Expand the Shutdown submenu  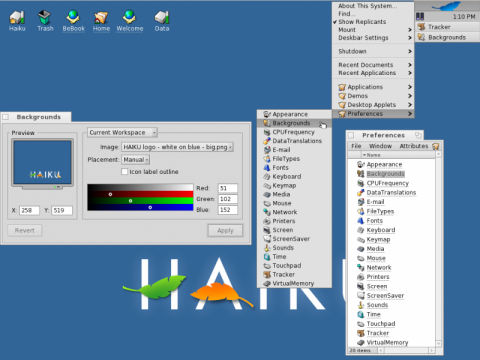point(373,51)
